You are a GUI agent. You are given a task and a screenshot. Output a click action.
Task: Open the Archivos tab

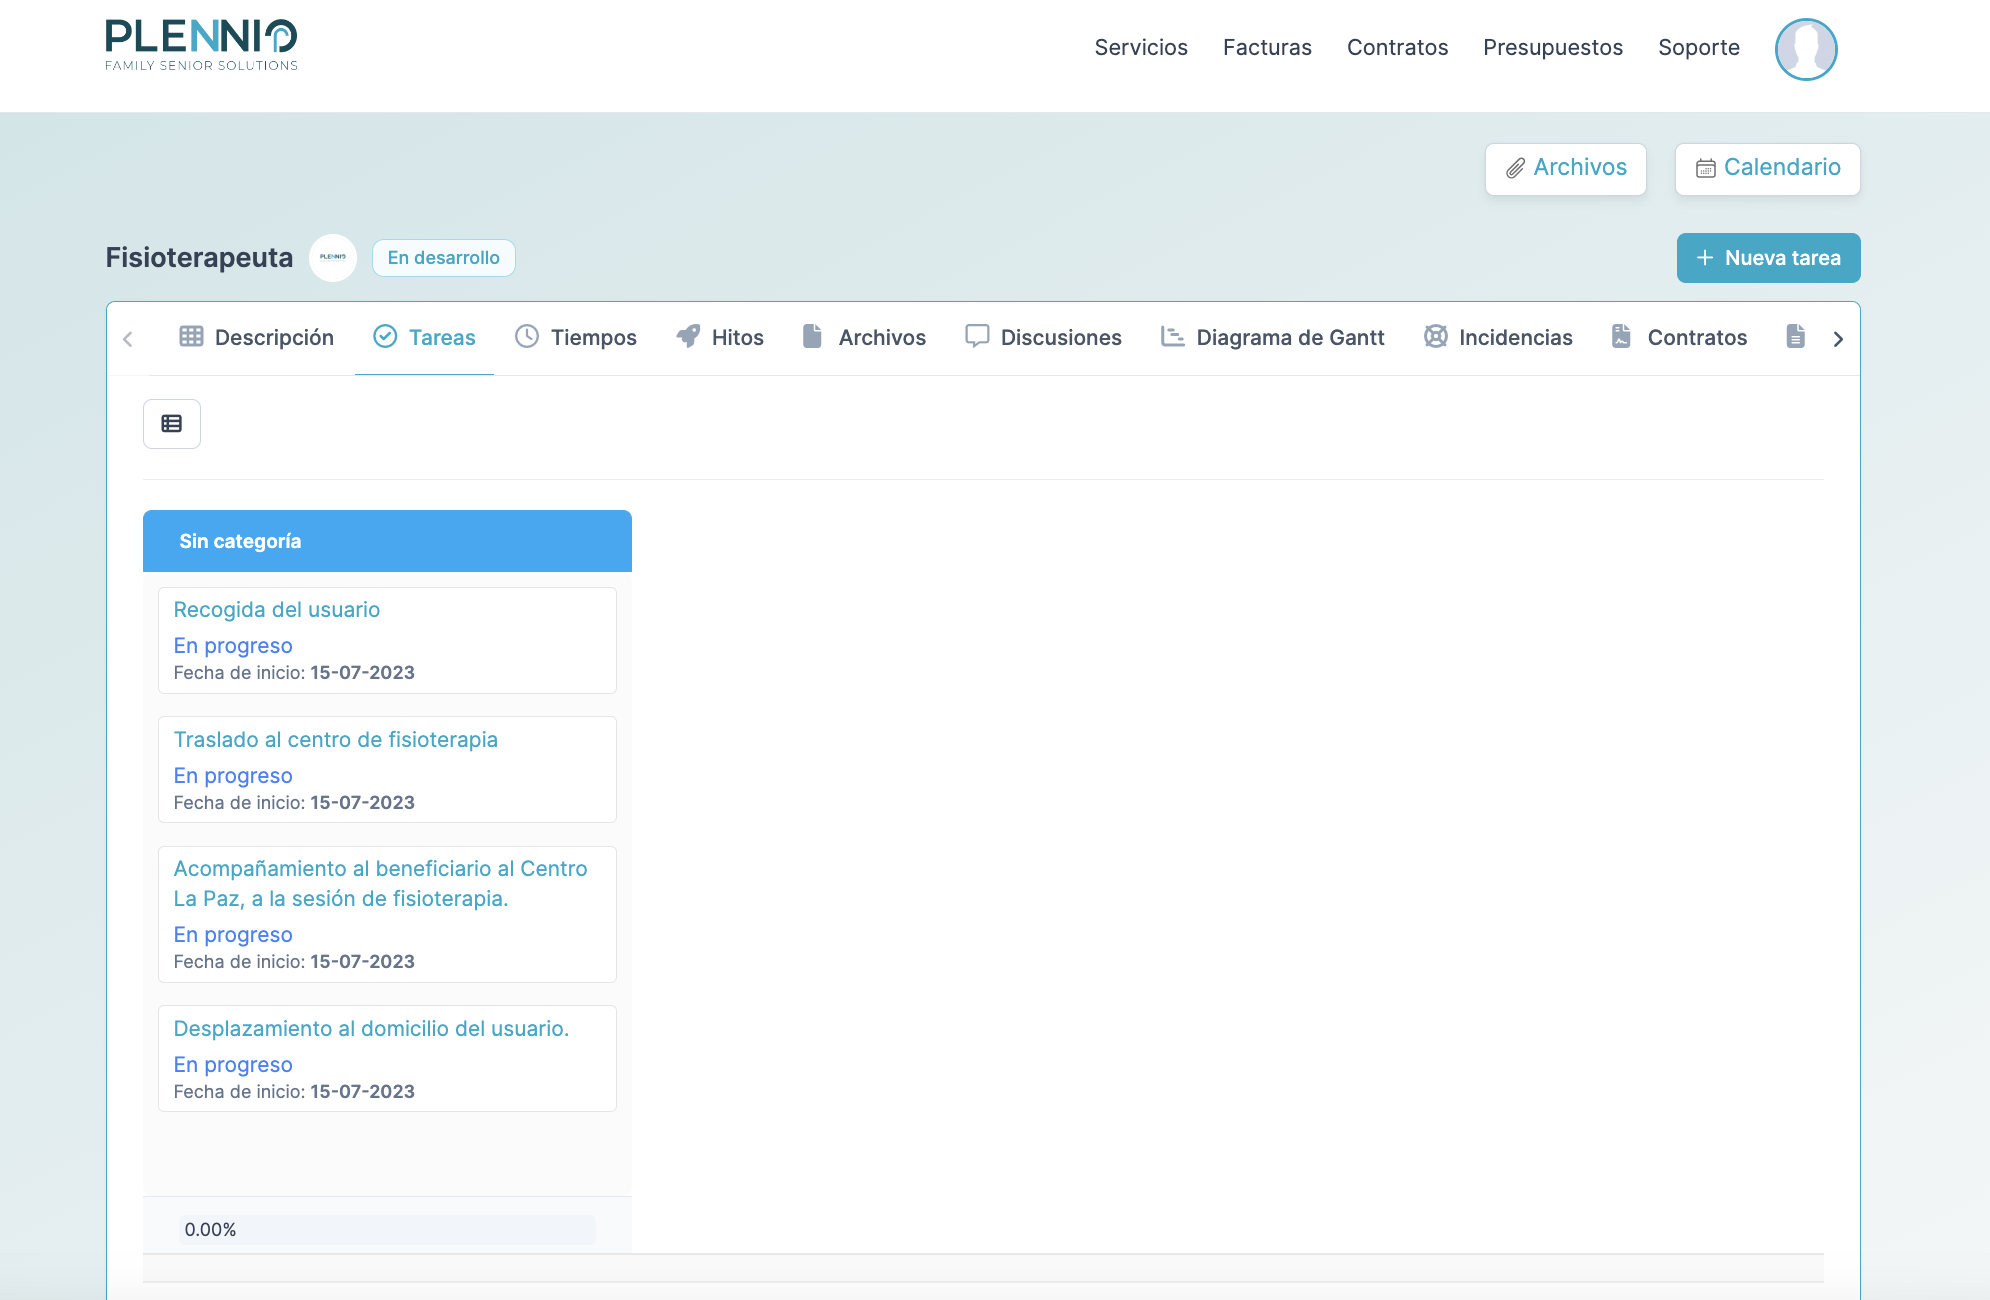click(x=864, y=338)
